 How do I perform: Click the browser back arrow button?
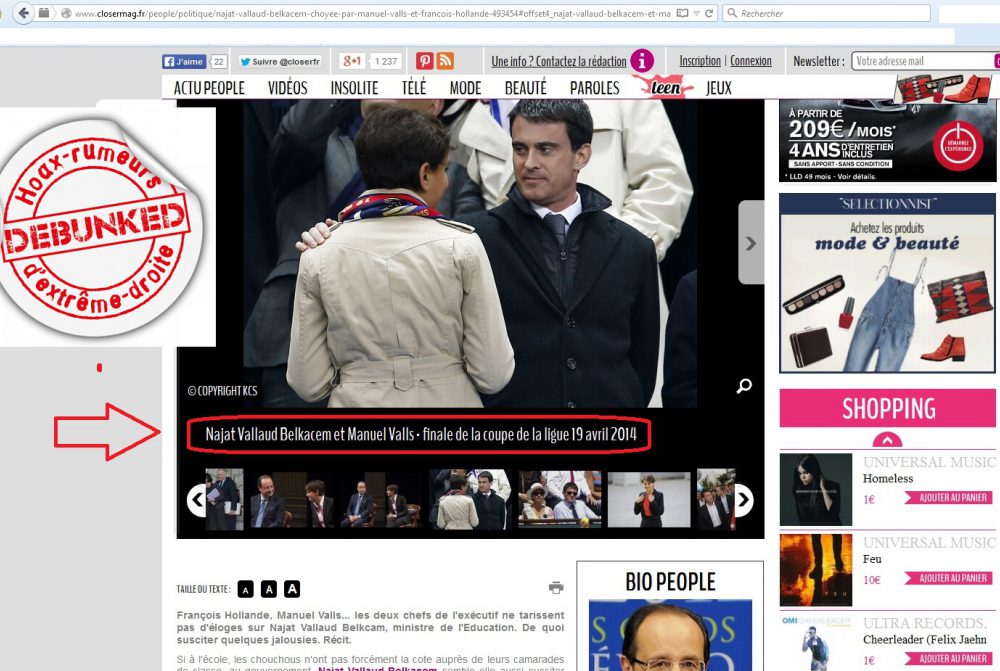coord(24,13)
